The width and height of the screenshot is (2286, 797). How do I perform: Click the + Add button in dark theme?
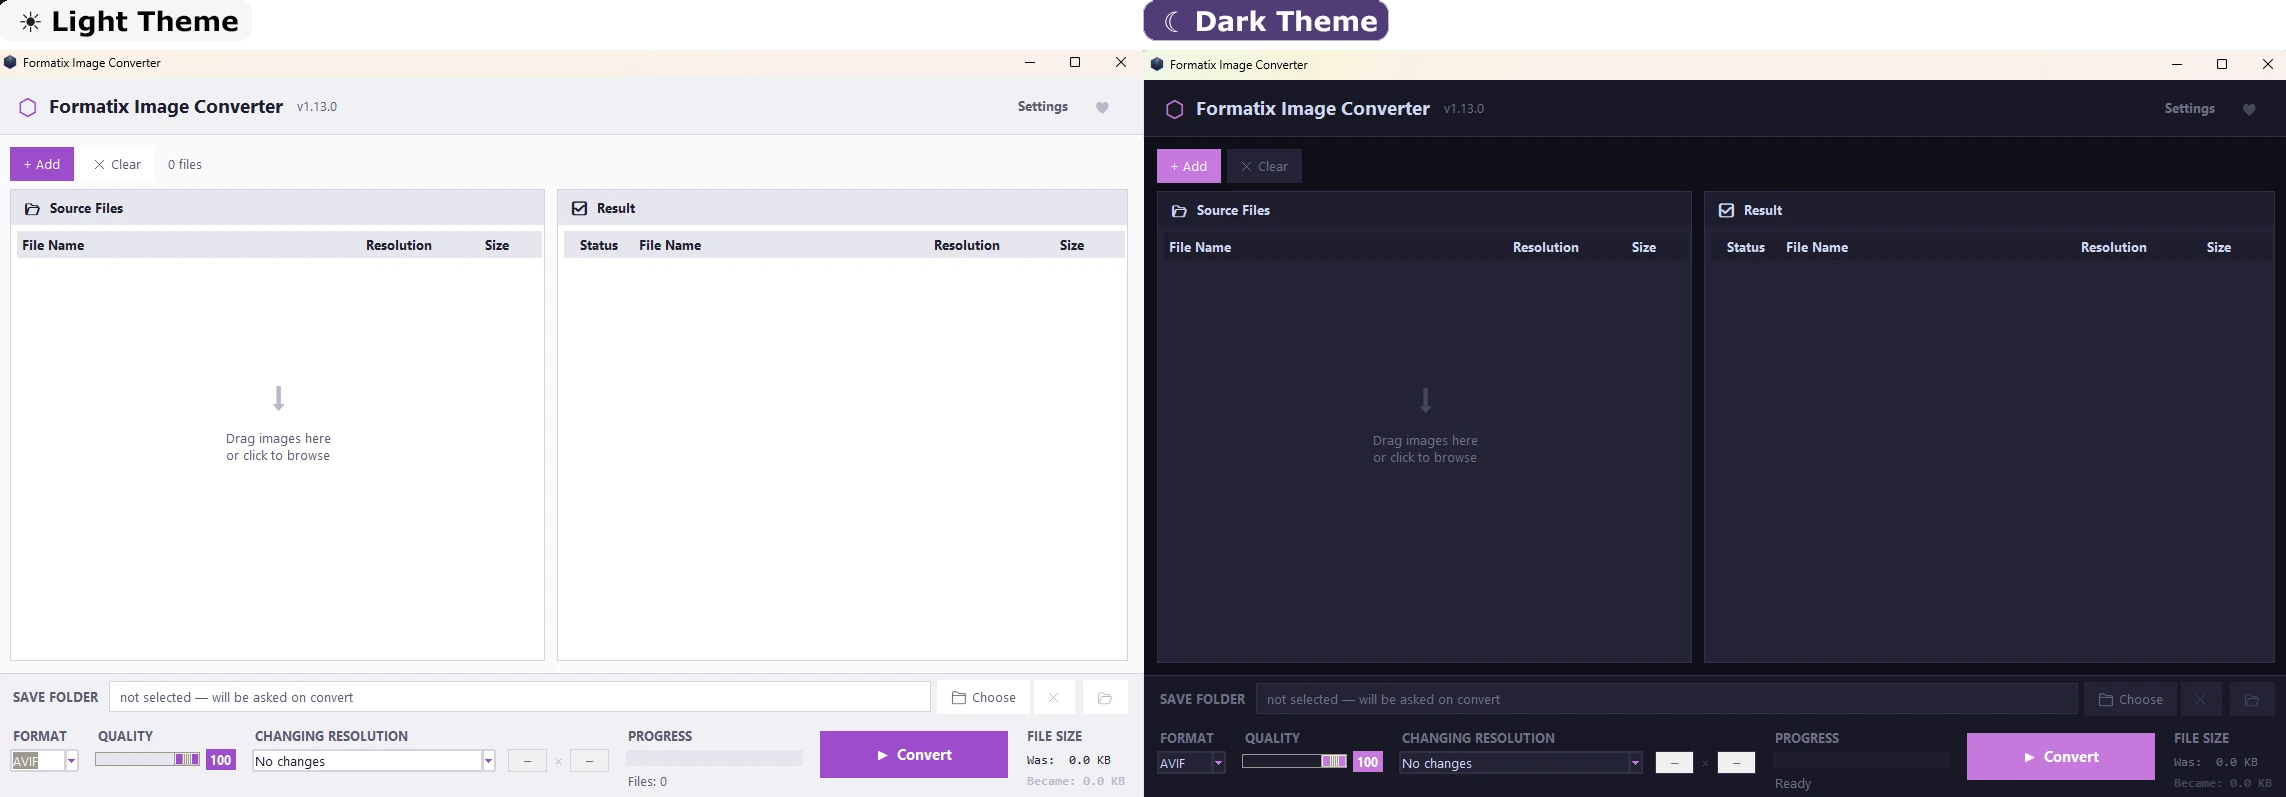click(1189, 166)
